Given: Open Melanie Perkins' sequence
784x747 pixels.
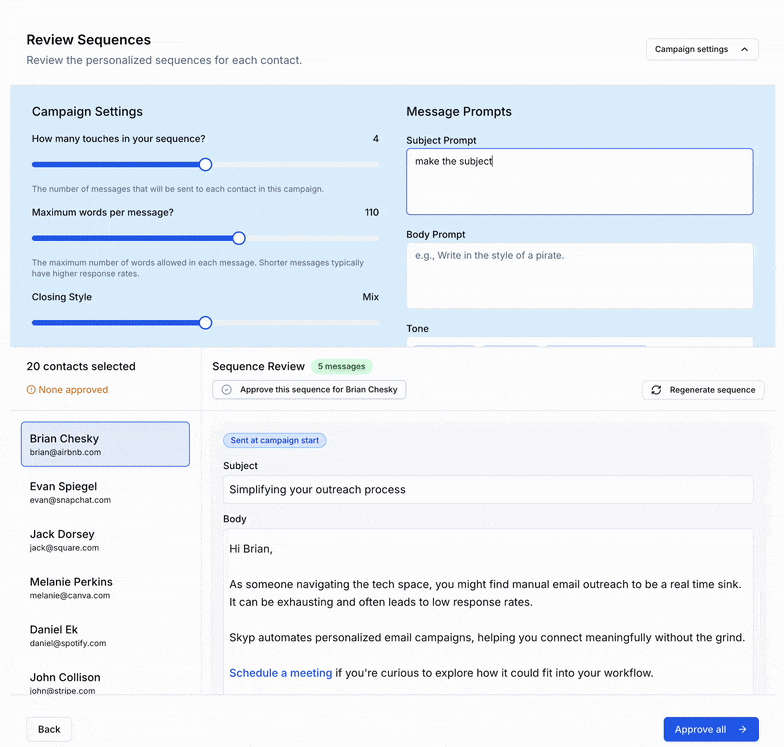Looking at the screenshot, I should click(105, 588).
